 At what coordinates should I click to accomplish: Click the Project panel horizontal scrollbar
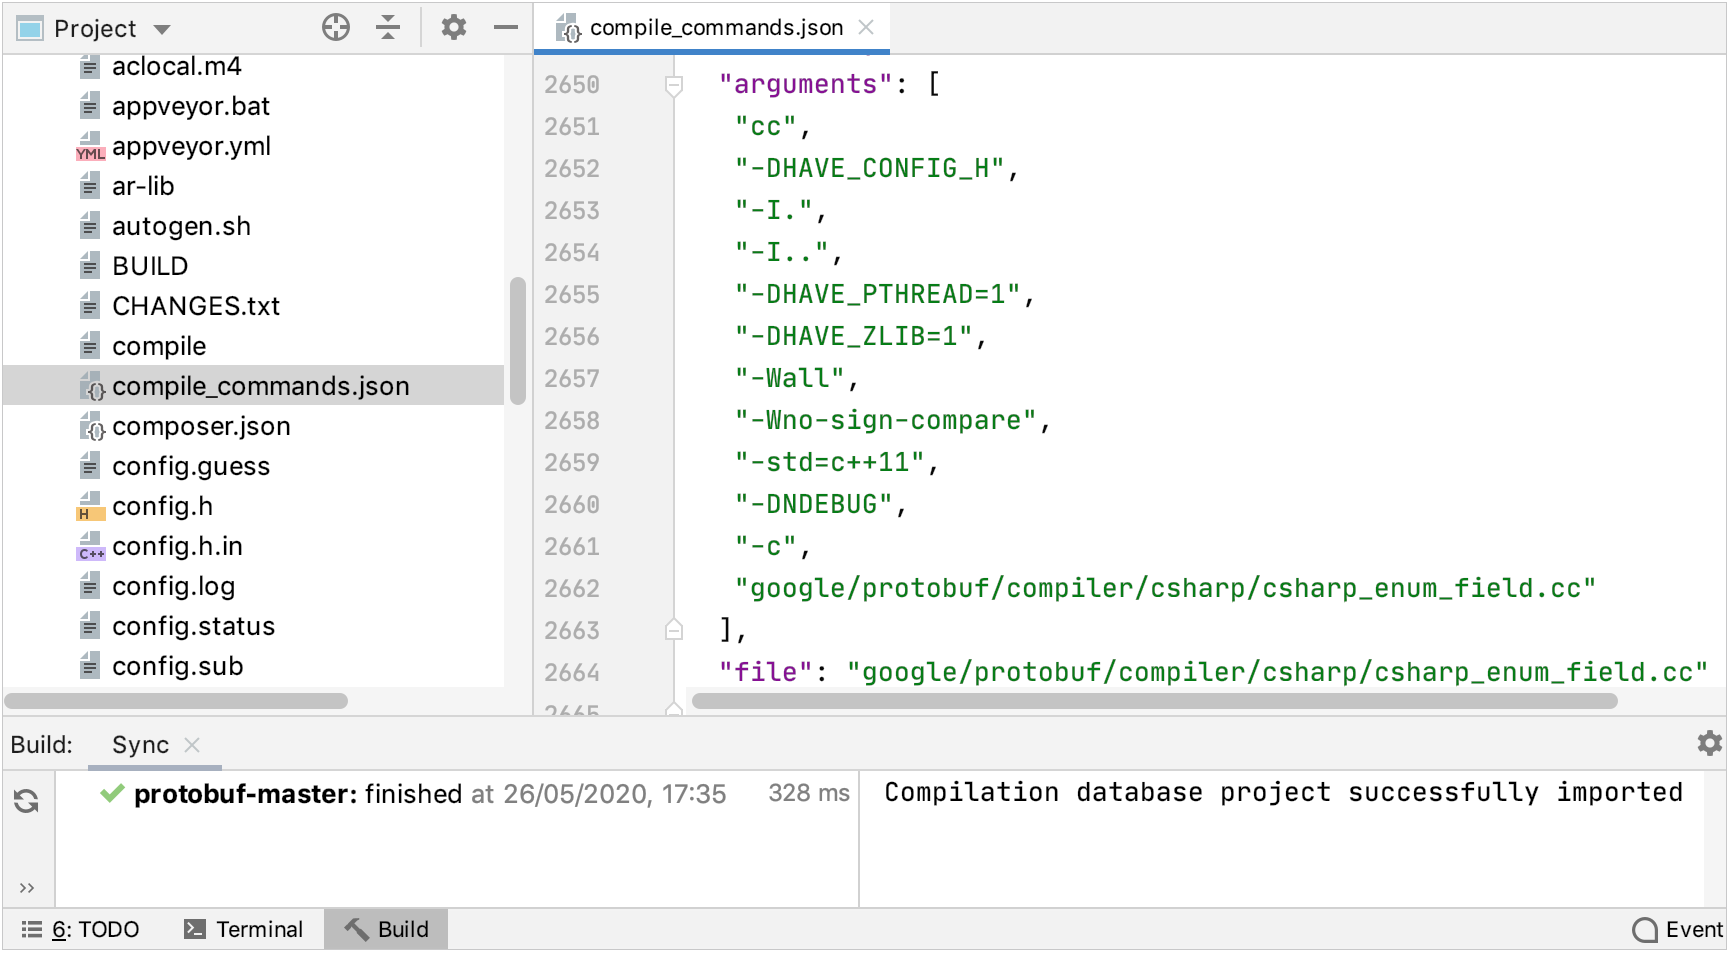[x=176, y=701]
